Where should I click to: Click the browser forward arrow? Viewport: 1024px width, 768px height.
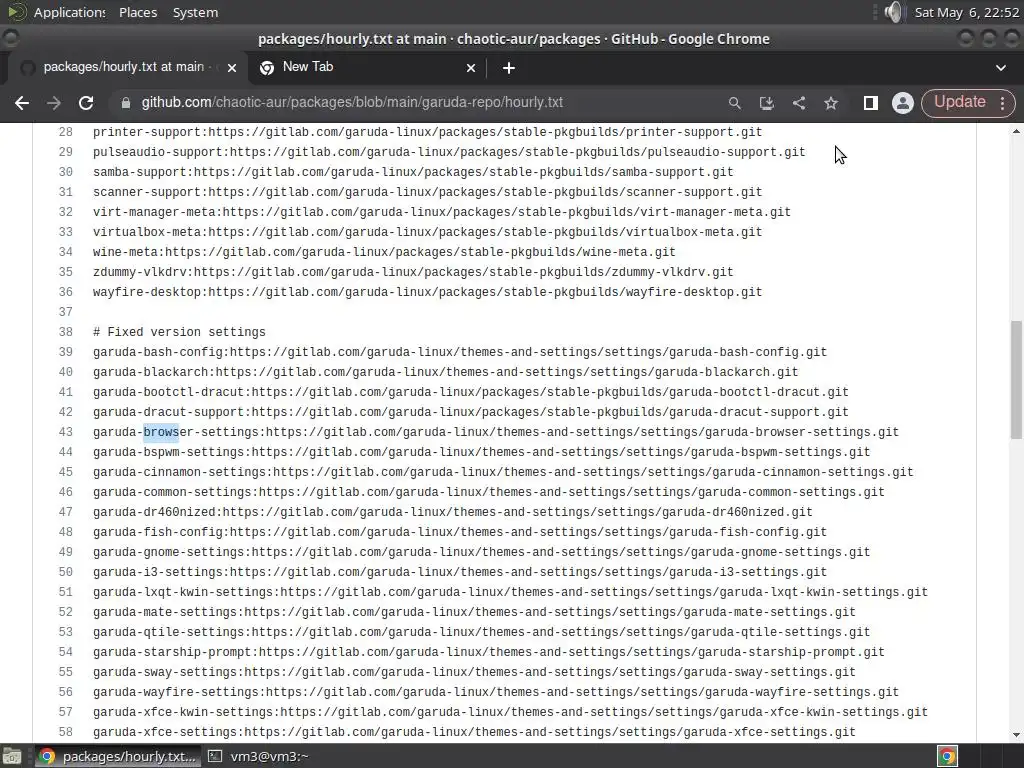click(x=54, y=103)
